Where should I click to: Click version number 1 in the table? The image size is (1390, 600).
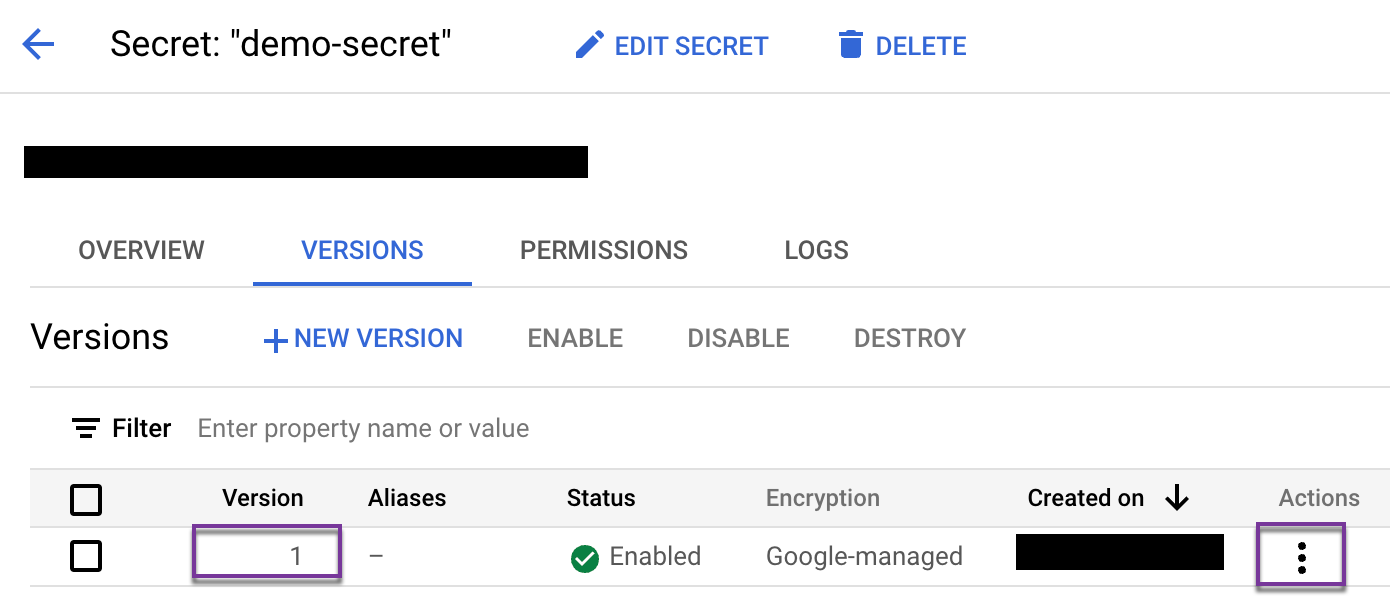(x=295, y=556)
